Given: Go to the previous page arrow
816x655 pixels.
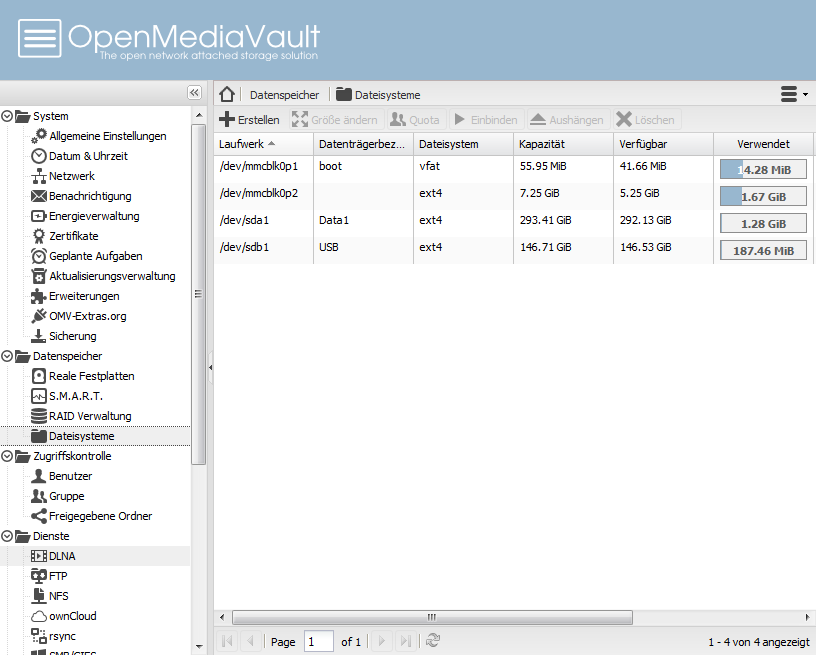Looking at the screenshot, I should coord(251,641).
